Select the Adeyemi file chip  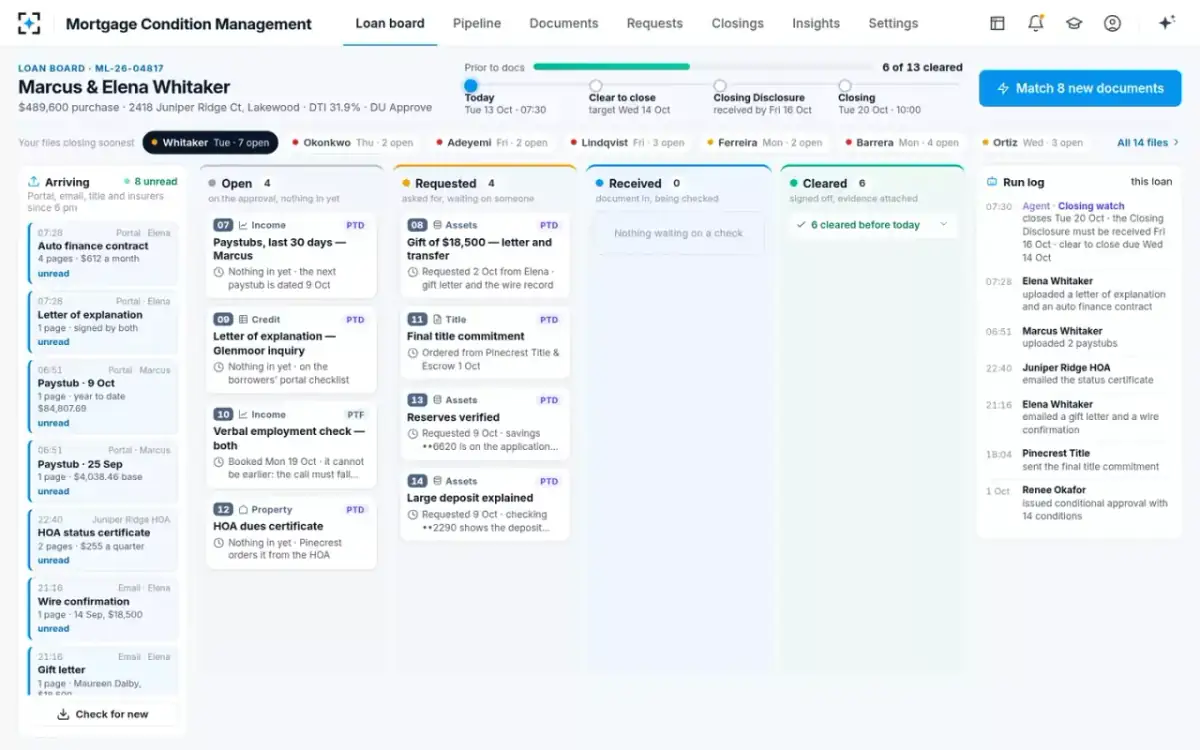491,143
